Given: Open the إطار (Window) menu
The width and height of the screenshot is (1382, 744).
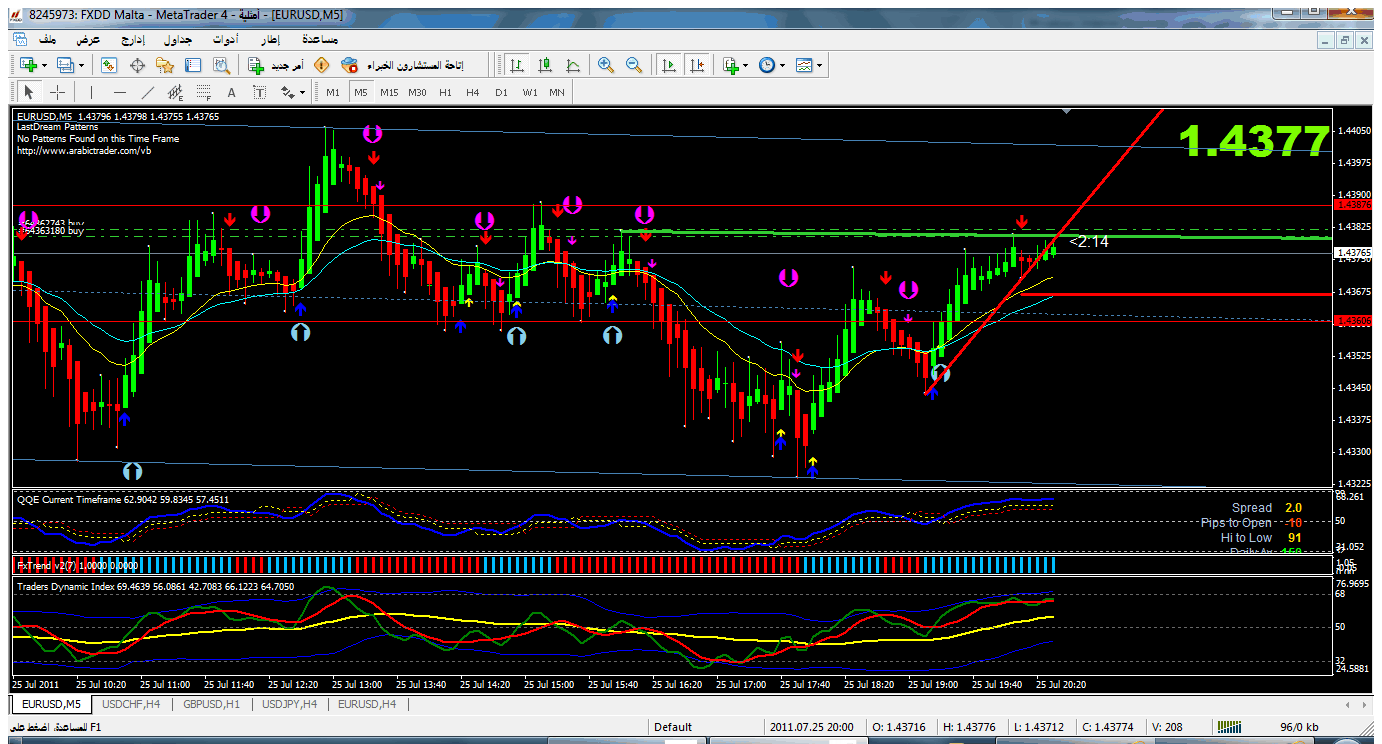Looking at the screenshot, I should point(270,39).
